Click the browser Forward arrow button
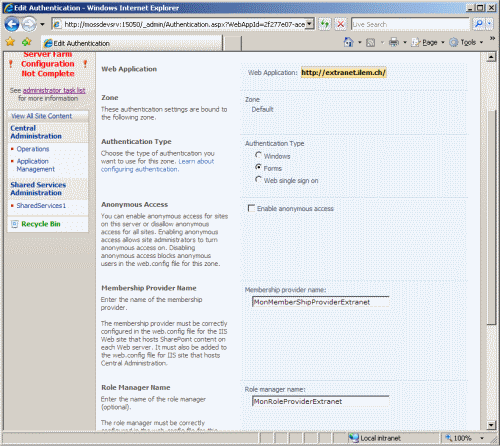This screenshot has width=500, height=446. point(29,24)
